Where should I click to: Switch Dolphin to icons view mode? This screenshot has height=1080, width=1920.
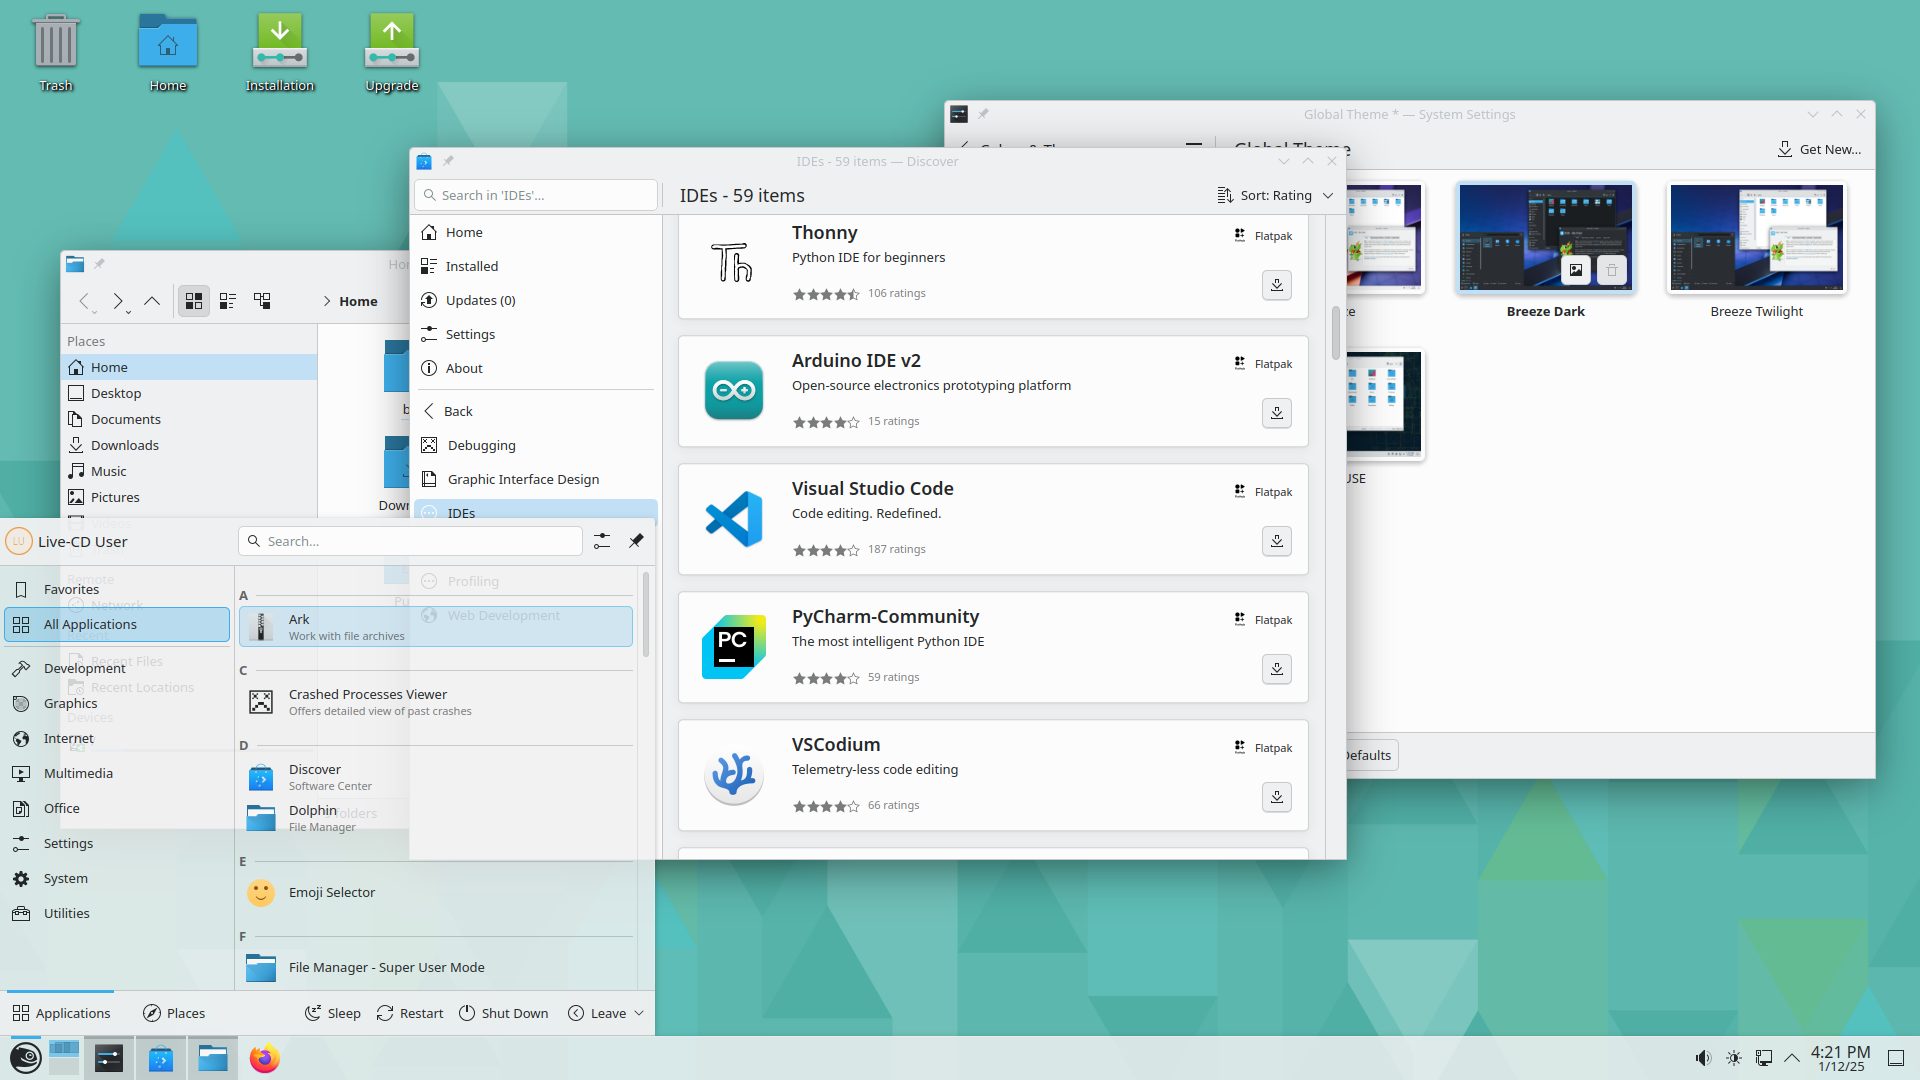tap(194, 301)
